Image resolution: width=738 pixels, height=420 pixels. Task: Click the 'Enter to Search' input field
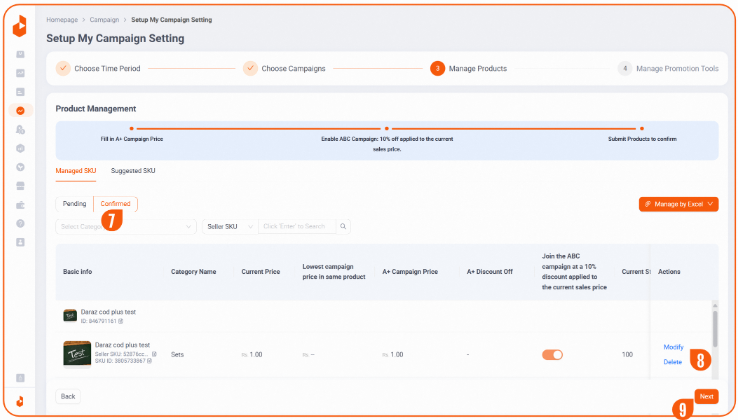[x=296, y=227]
